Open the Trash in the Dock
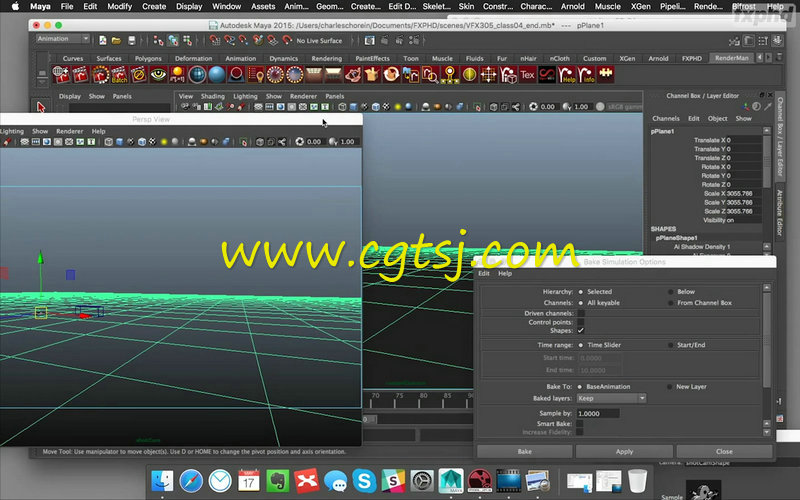Viewport: 800px width, 500px height. pyautogui.click(x=637, y=480)
